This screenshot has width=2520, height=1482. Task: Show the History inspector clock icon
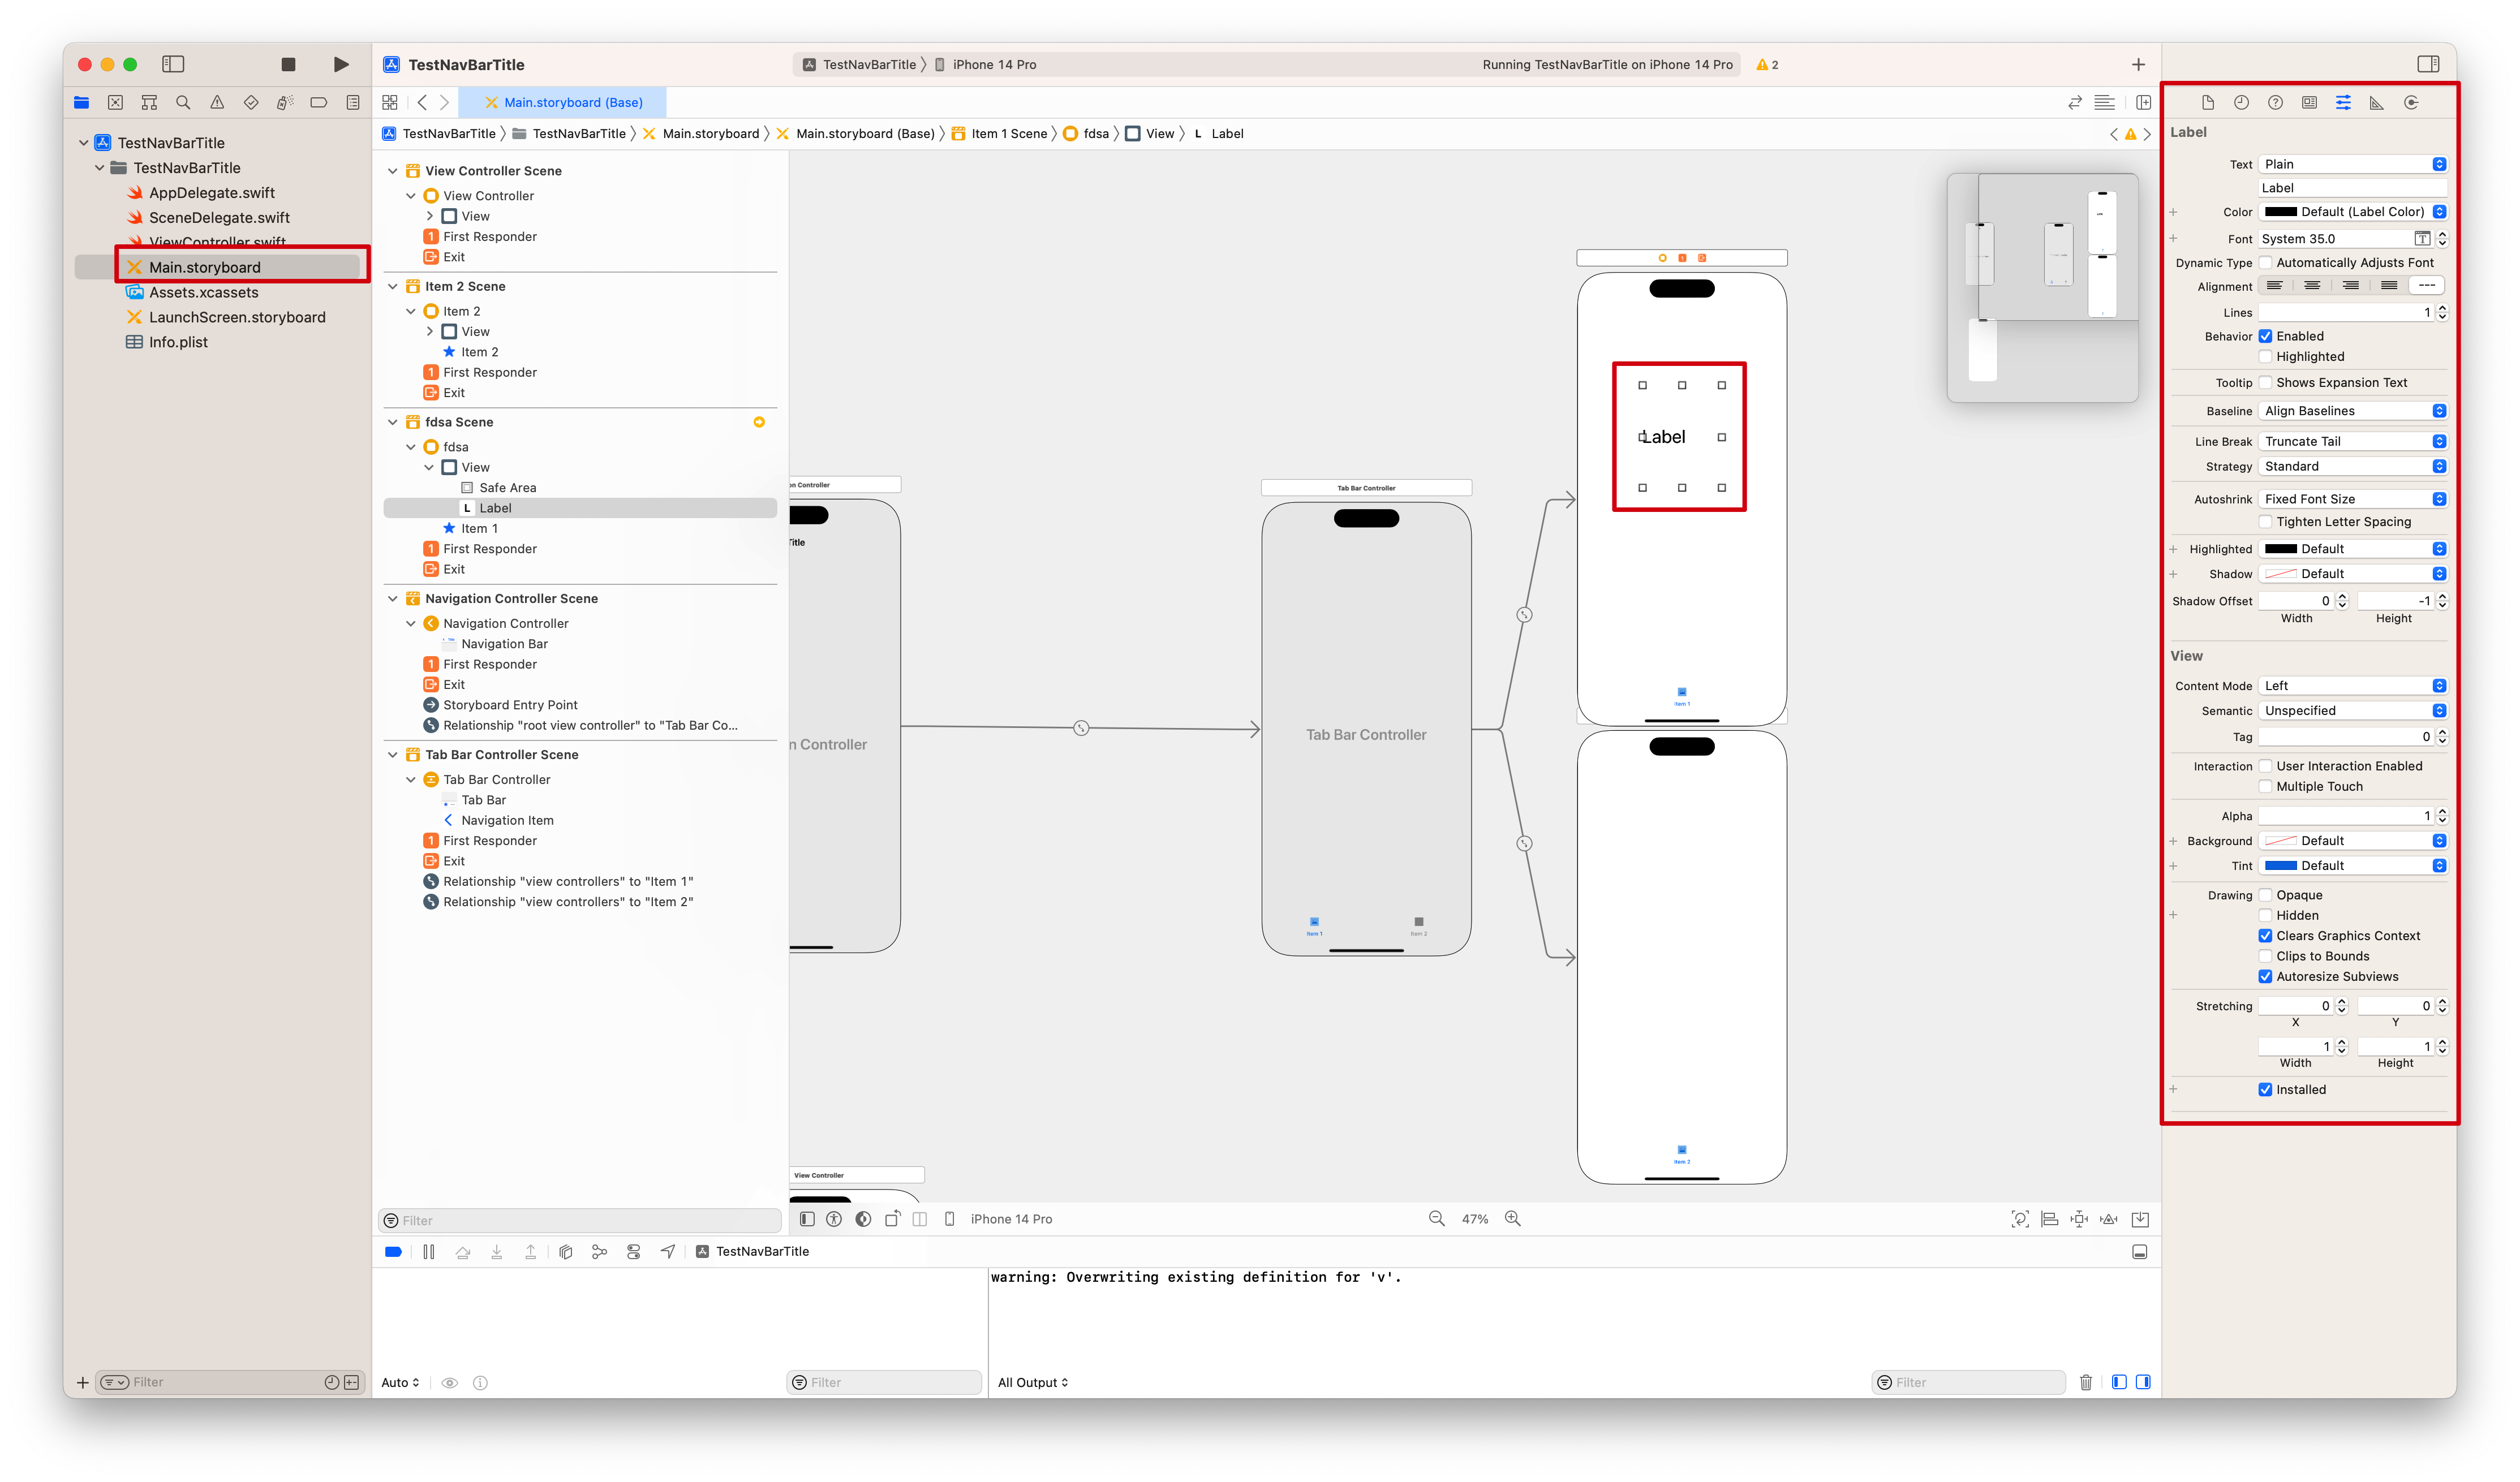coord(2241,102)
